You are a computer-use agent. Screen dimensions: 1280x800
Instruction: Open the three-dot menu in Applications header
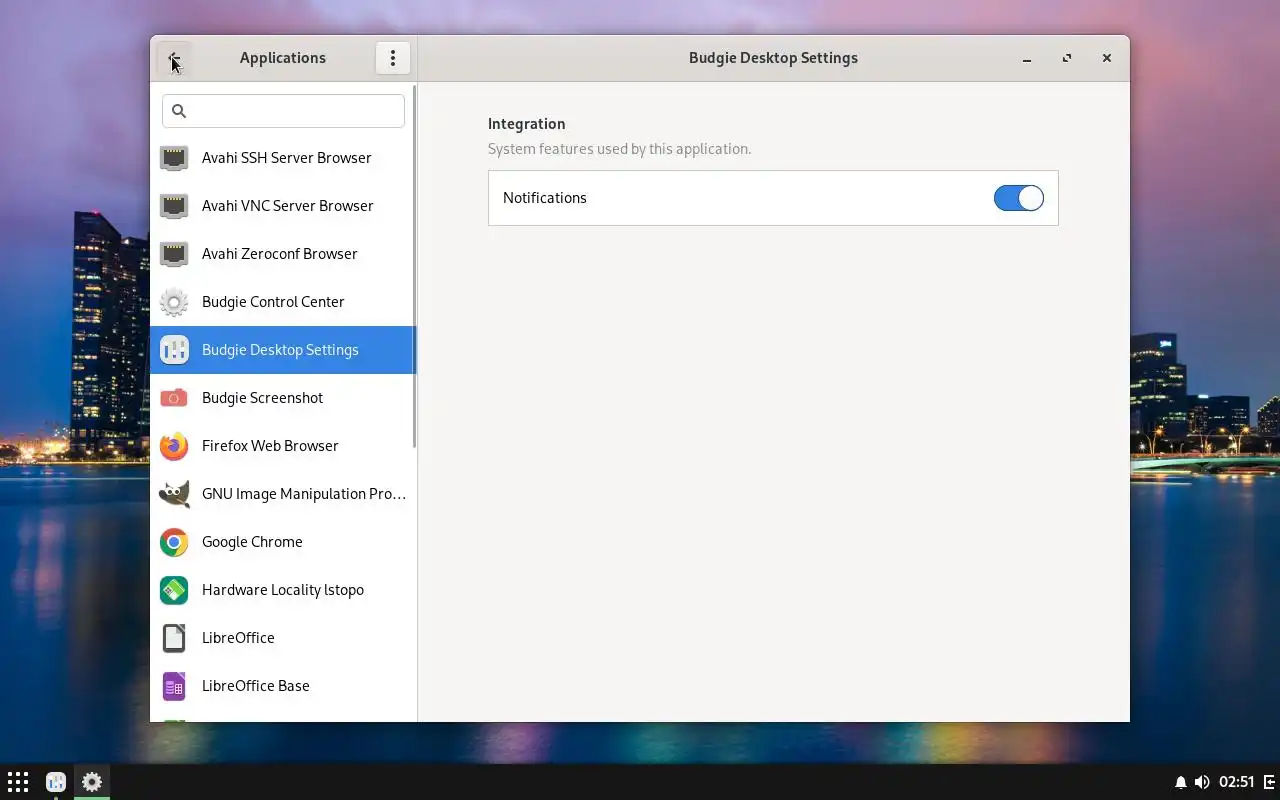click(x=393, y=58)
